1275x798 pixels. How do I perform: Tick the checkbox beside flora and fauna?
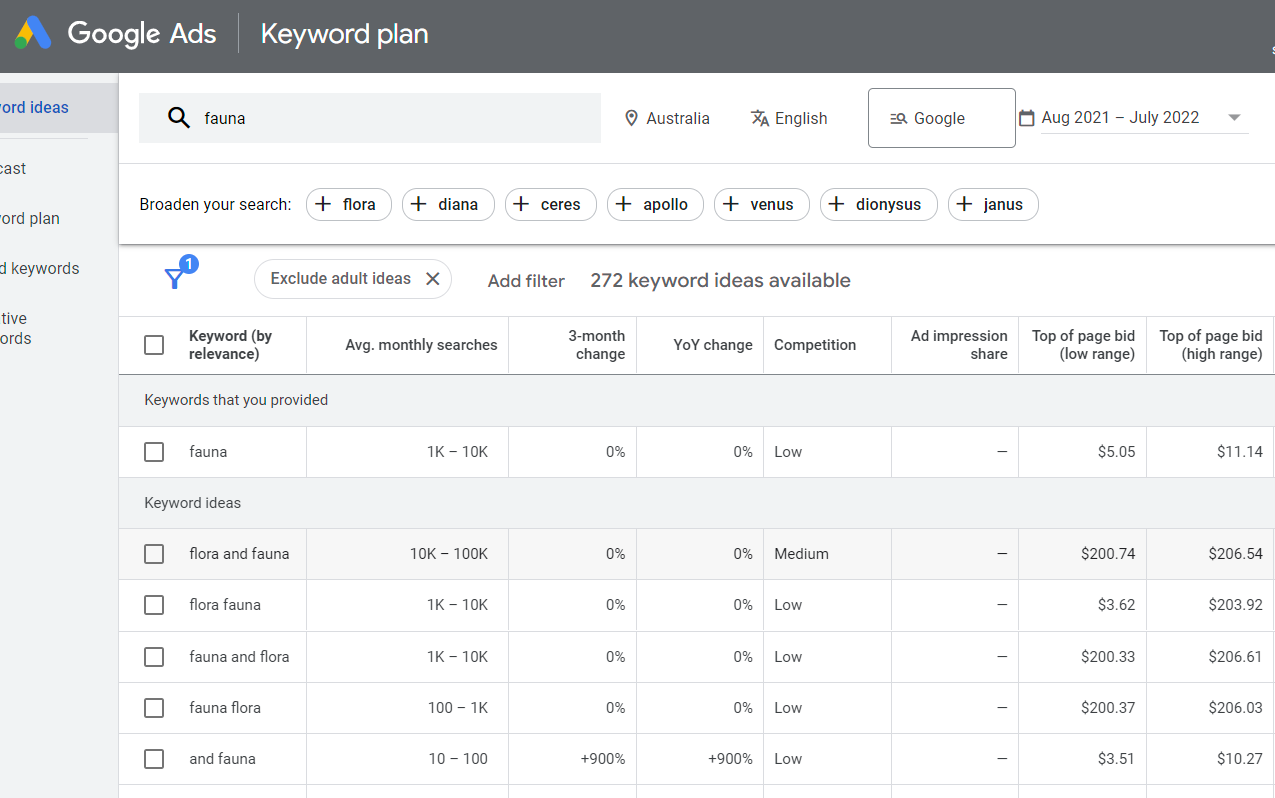pos(154,553)
